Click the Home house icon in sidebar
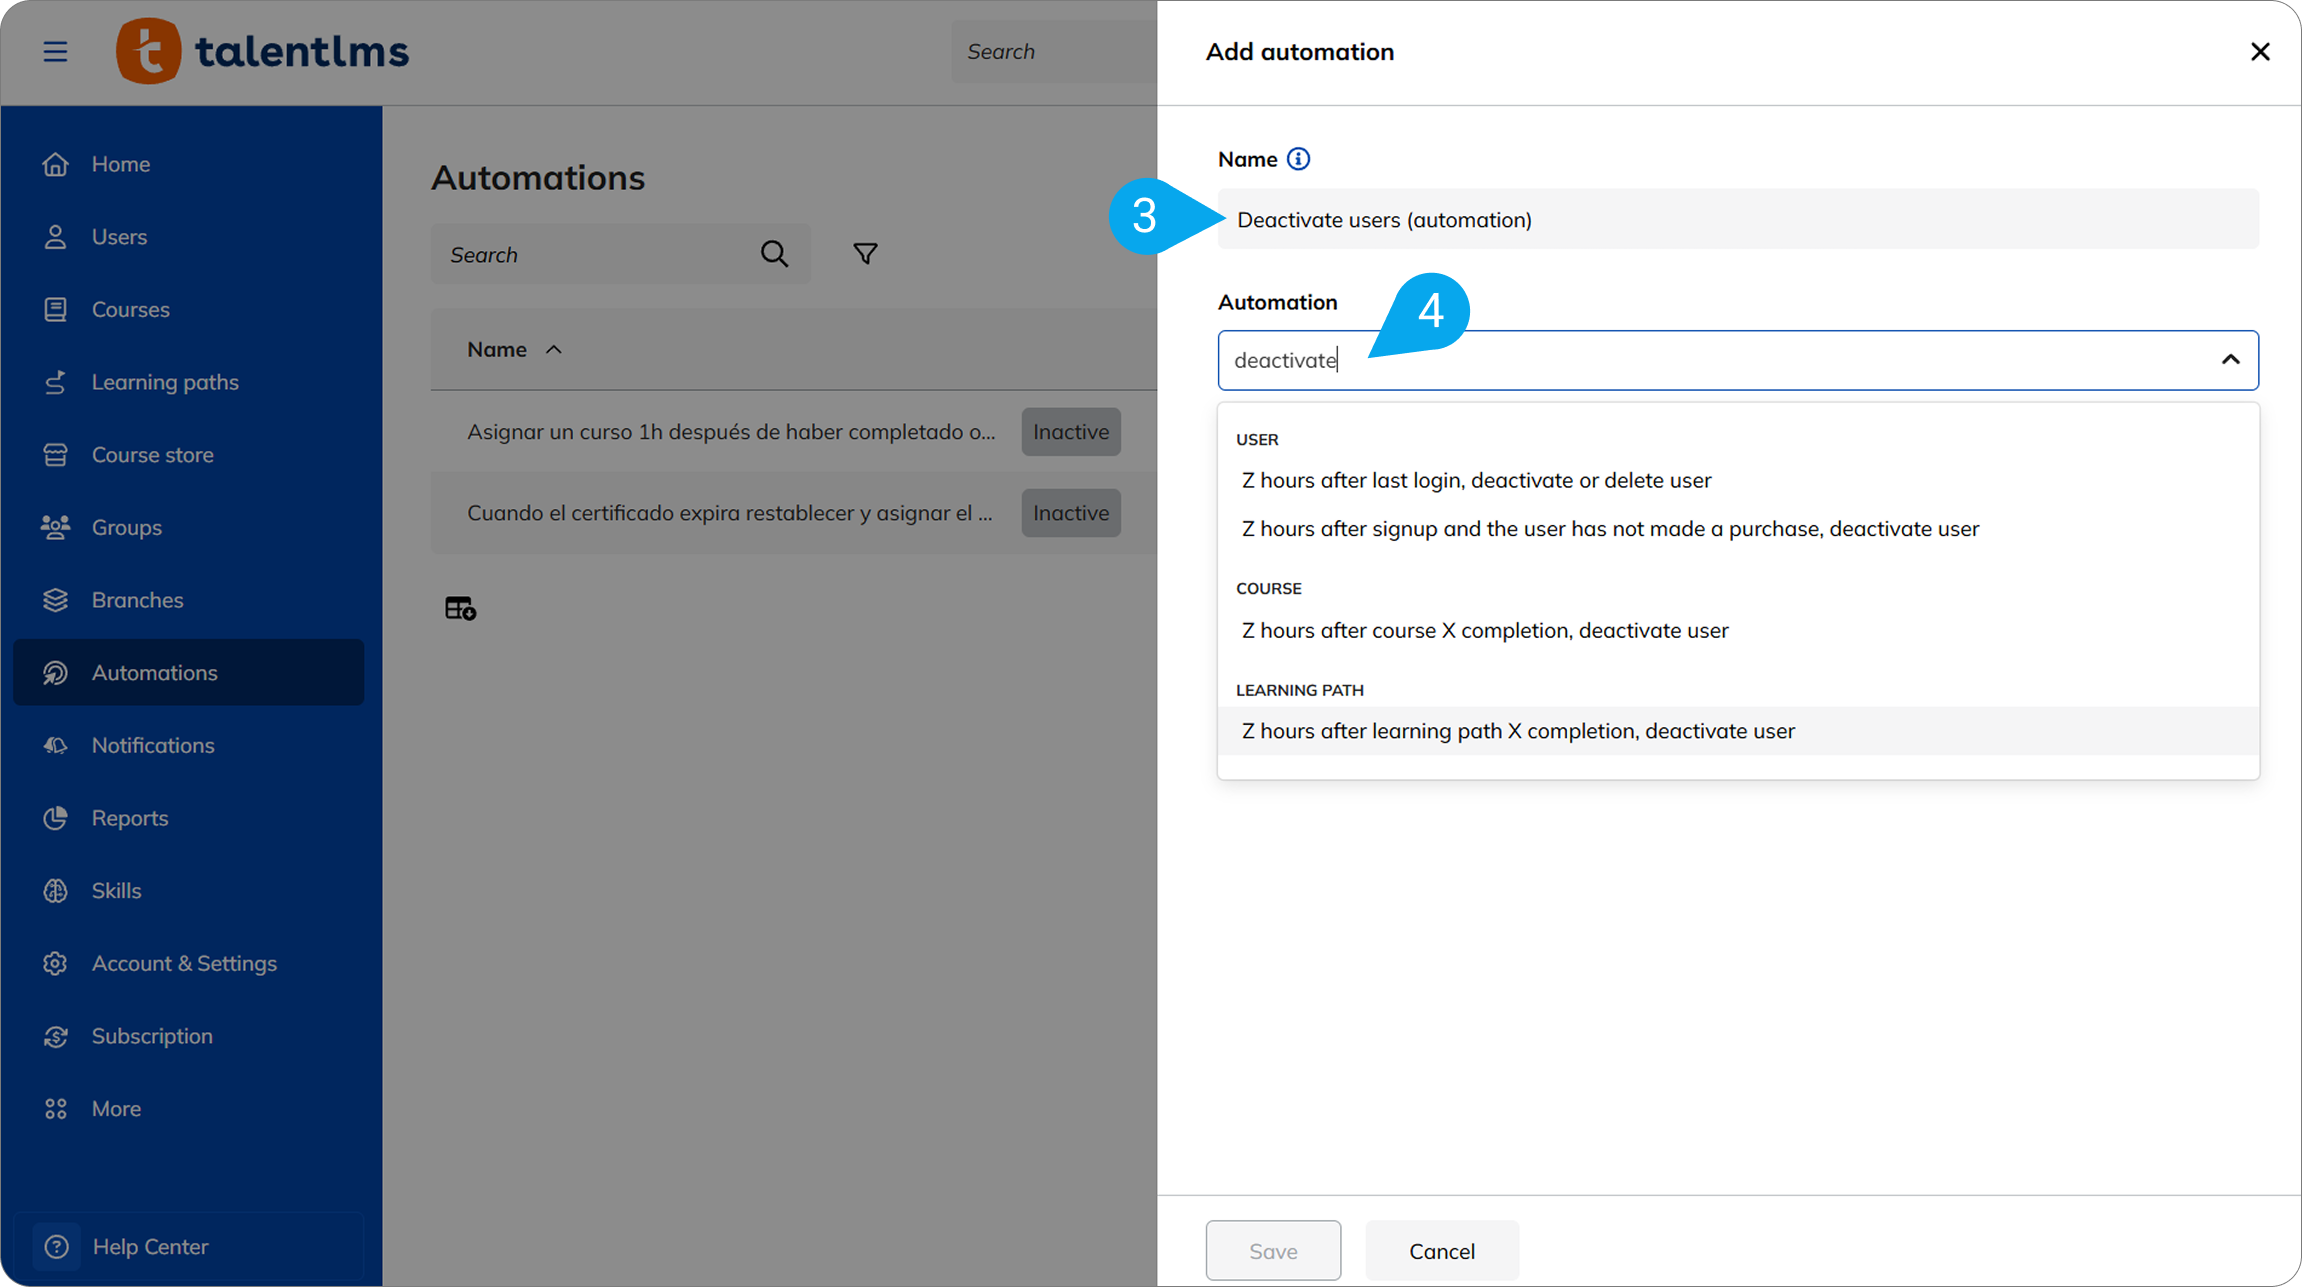This screenshot has width=2302, height=1287. (x=55, y=164)
